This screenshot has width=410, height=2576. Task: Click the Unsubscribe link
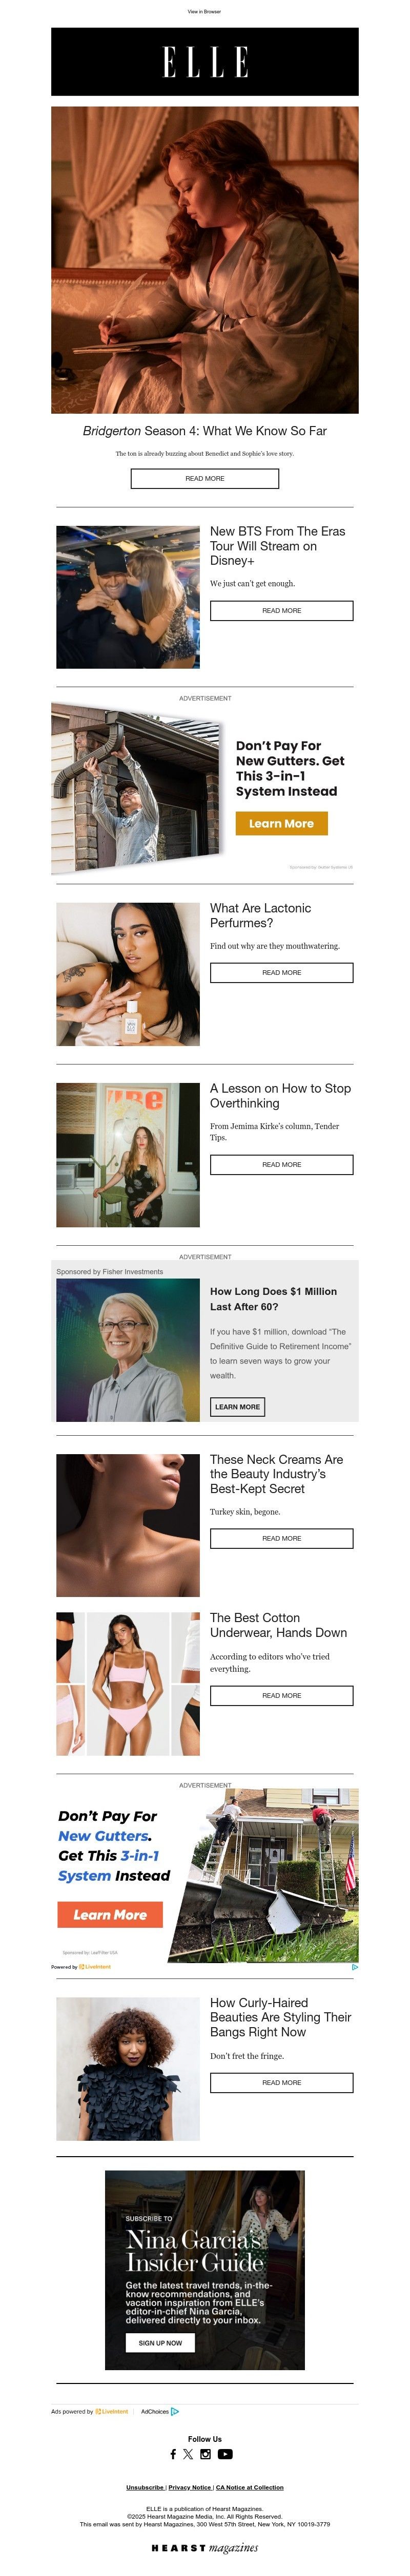pyautogui.click(x=145, y=2487)
